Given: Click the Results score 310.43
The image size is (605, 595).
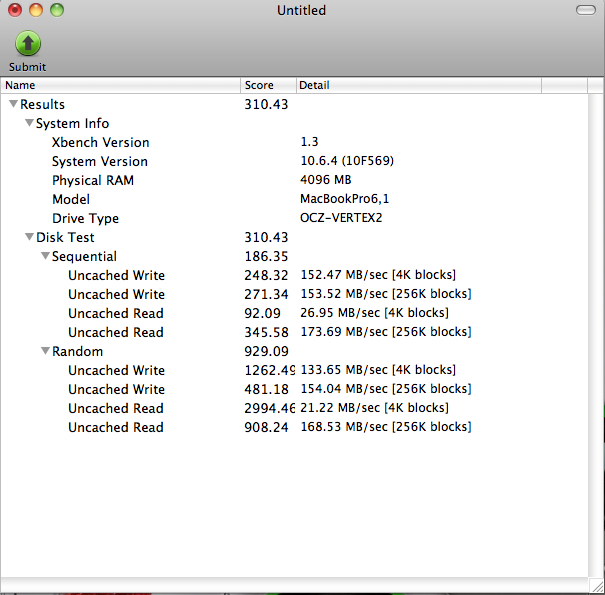Looking at the screenshot, I should pyautogui.click(x=266, y=104).
